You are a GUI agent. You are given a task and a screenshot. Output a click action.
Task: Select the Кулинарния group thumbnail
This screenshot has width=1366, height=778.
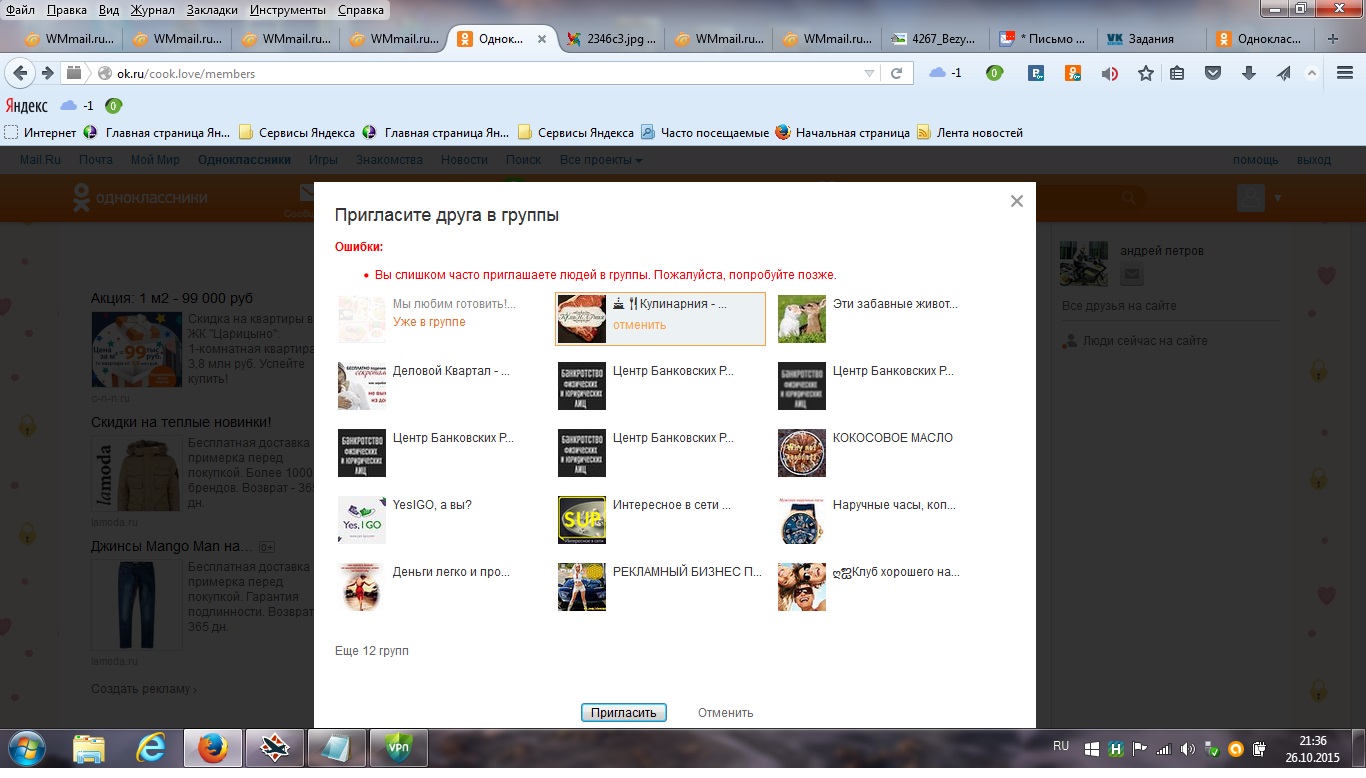tap(582, 319)
